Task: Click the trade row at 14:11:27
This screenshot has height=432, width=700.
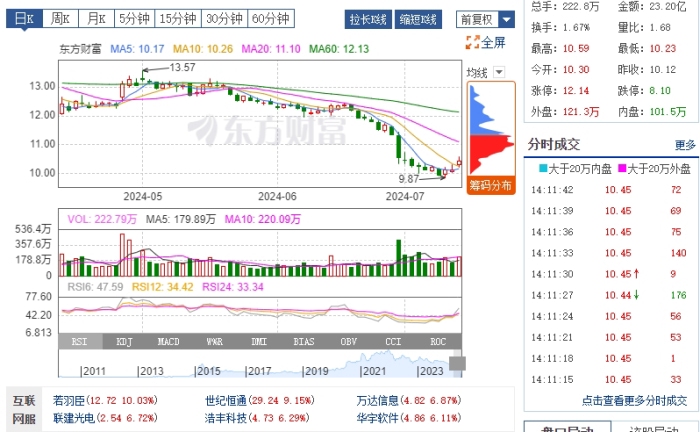Action: (609, 295)
